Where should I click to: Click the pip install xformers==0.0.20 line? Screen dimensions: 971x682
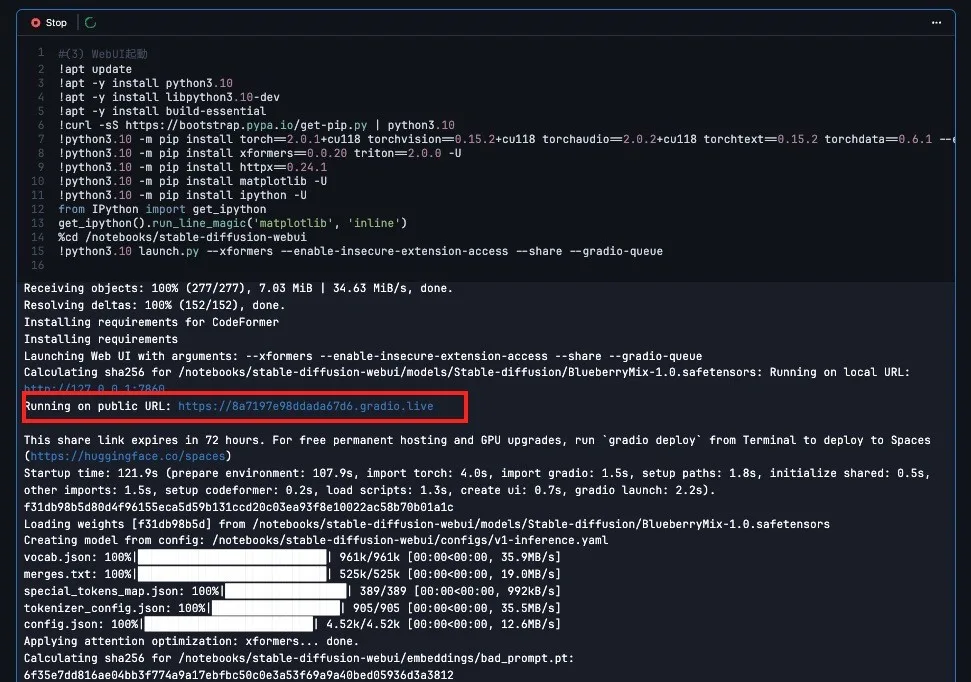259,153
